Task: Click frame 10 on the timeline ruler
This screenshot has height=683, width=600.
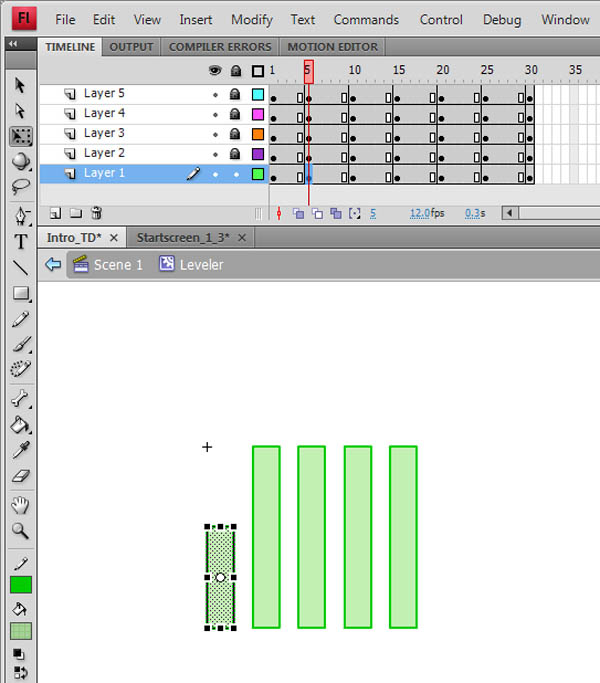Action: (x=354, y=70)
